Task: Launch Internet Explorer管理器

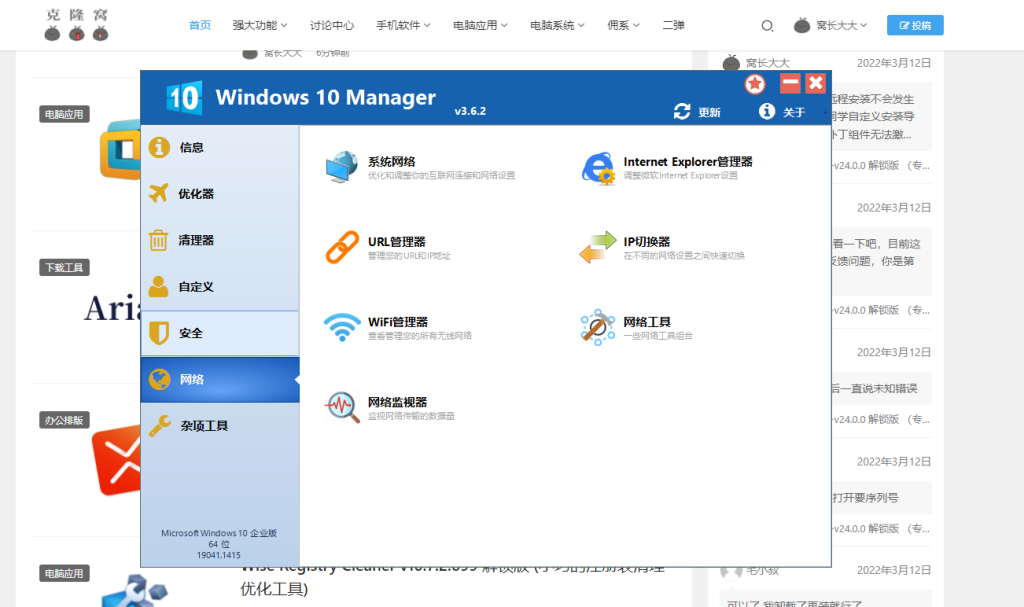Action: pyautogui.click(x=667, y=167)
